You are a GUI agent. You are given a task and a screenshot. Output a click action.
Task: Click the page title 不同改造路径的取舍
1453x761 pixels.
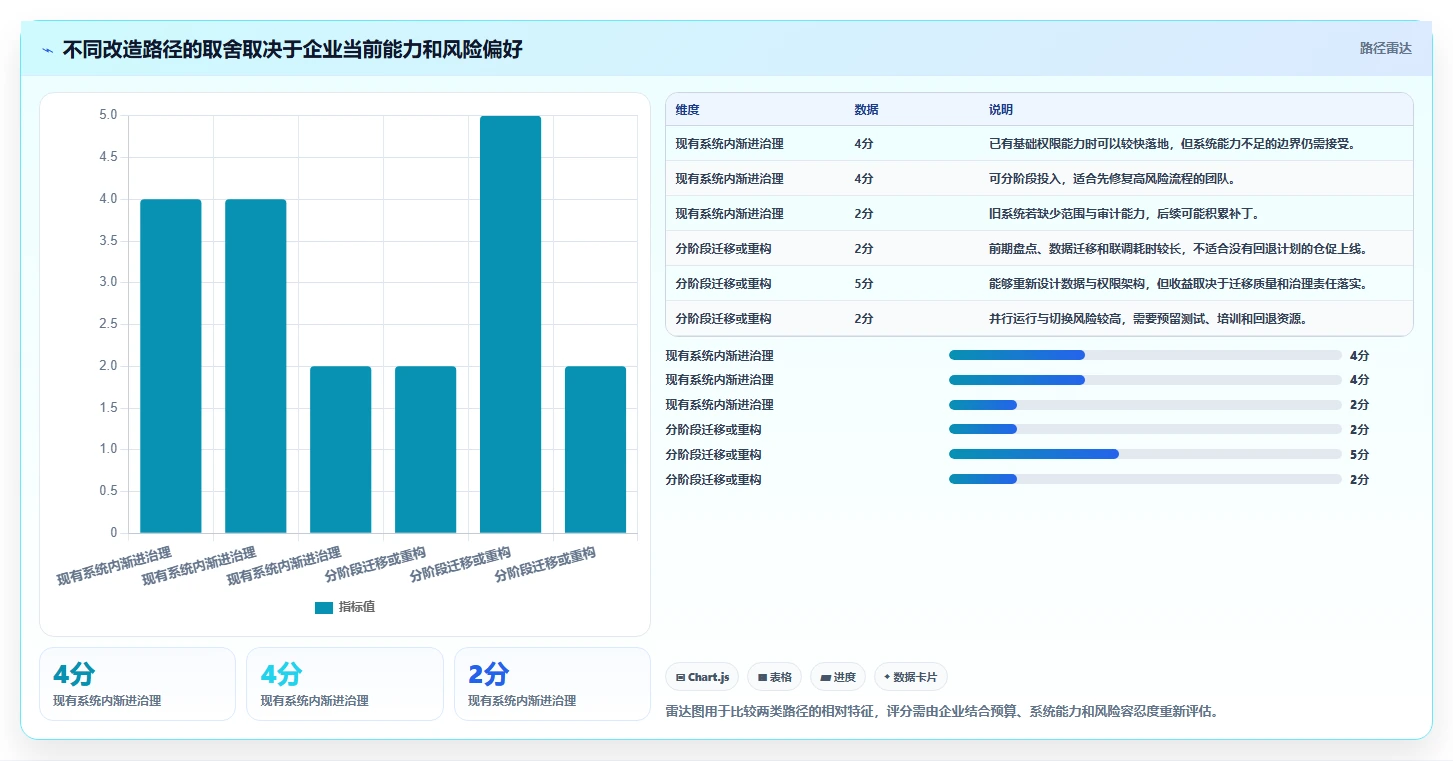(292, 50)
